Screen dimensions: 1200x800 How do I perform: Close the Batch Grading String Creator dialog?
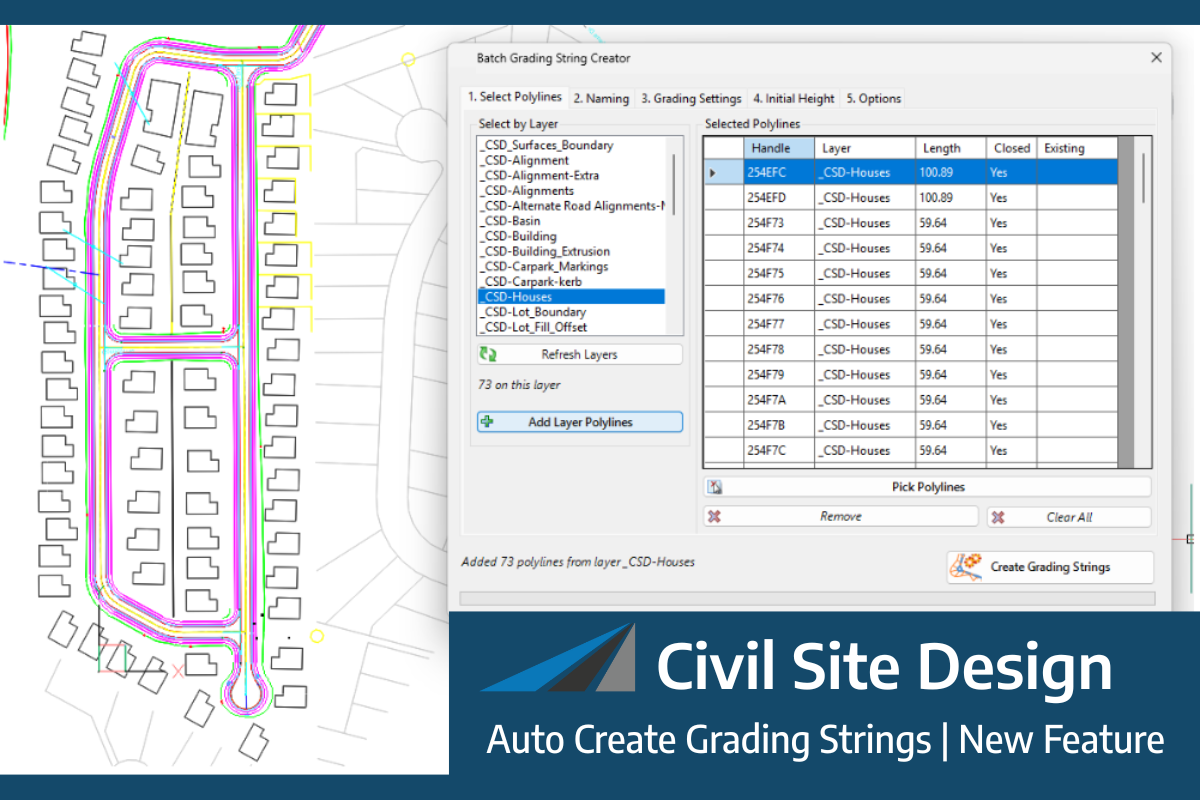click(x=1156, y=58)
